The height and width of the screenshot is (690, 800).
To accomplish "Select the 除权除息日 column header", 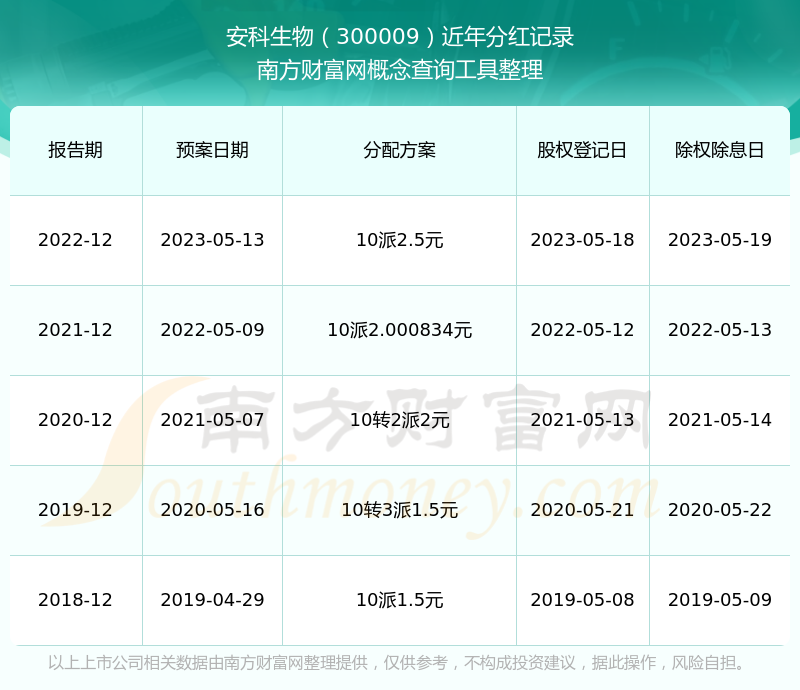I will [719, 150].
